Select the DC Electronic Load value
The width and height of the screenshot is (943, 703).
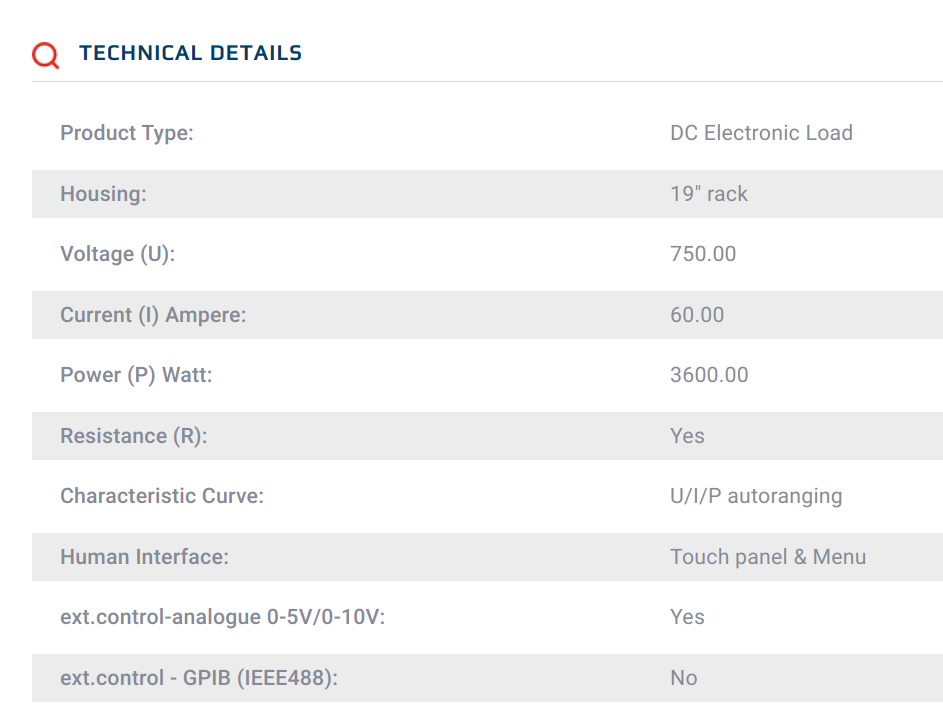click(x=761, y=133)
